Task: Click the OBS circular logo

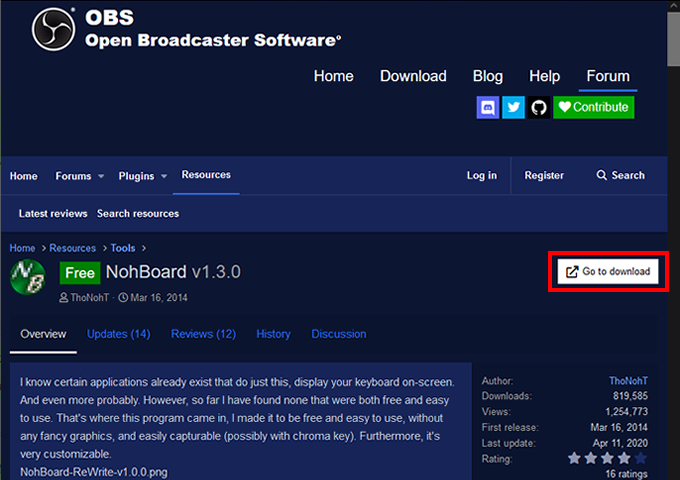Action: tap(53, 29)
